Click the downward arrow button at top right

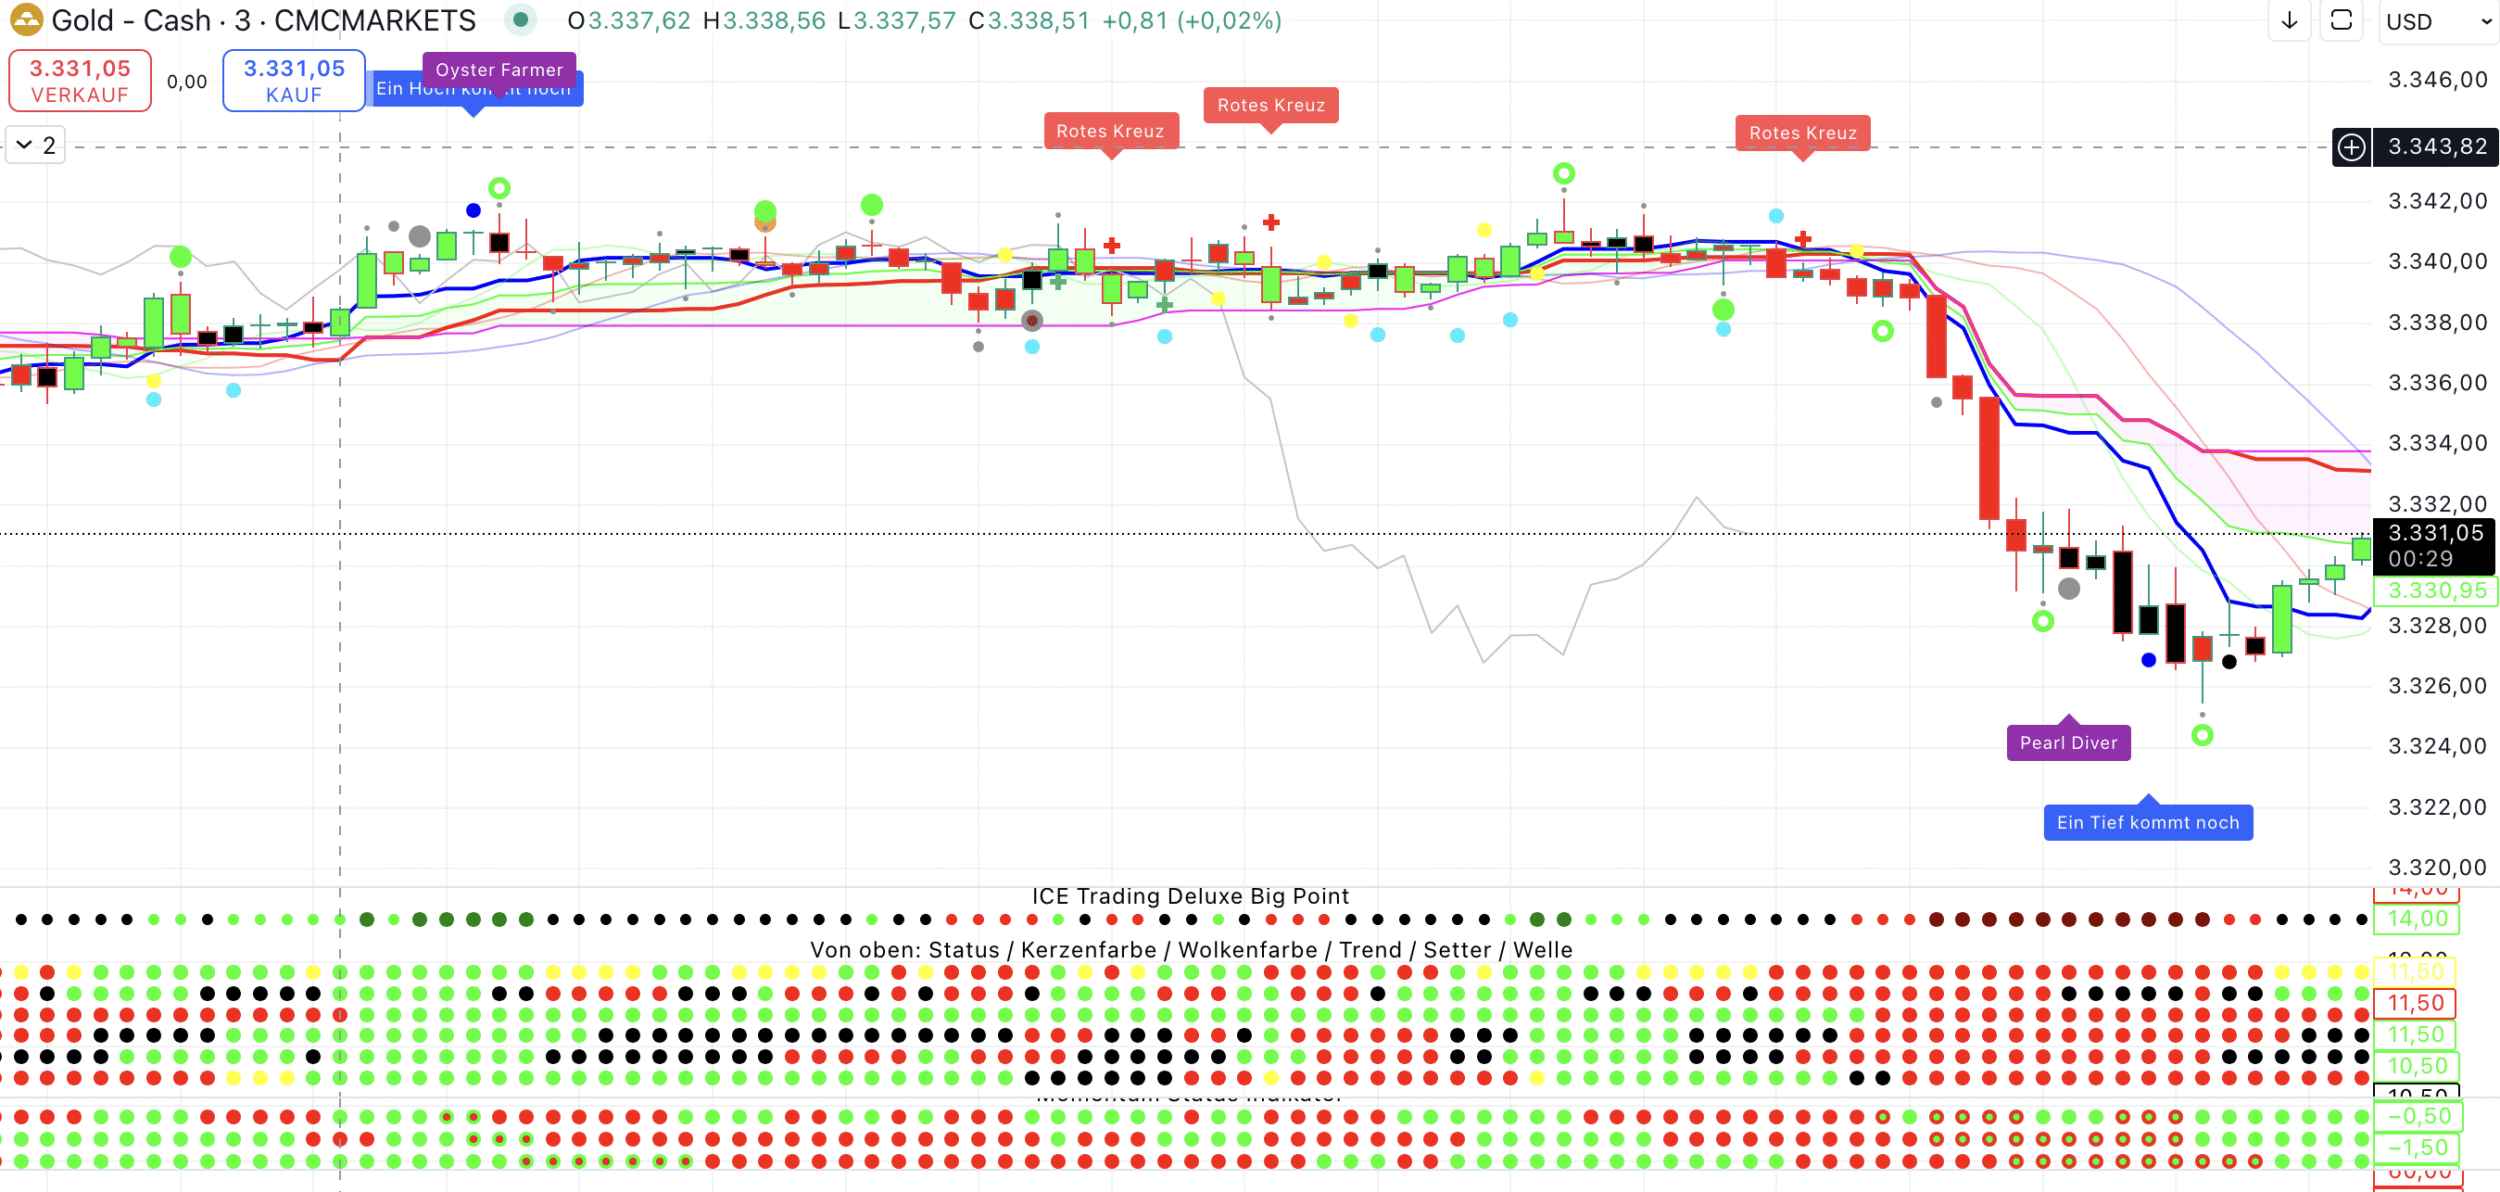(x=2289, y=21)
